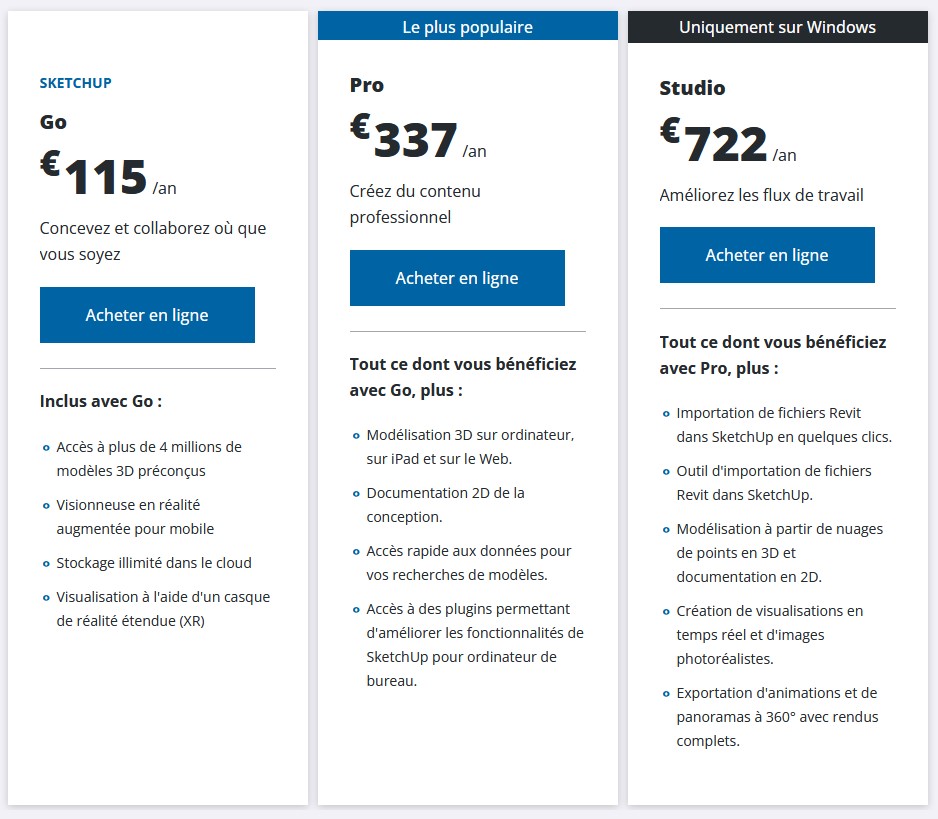Click the Le plus populaire banner
The image size is (938, 819).
click(468, 27)
